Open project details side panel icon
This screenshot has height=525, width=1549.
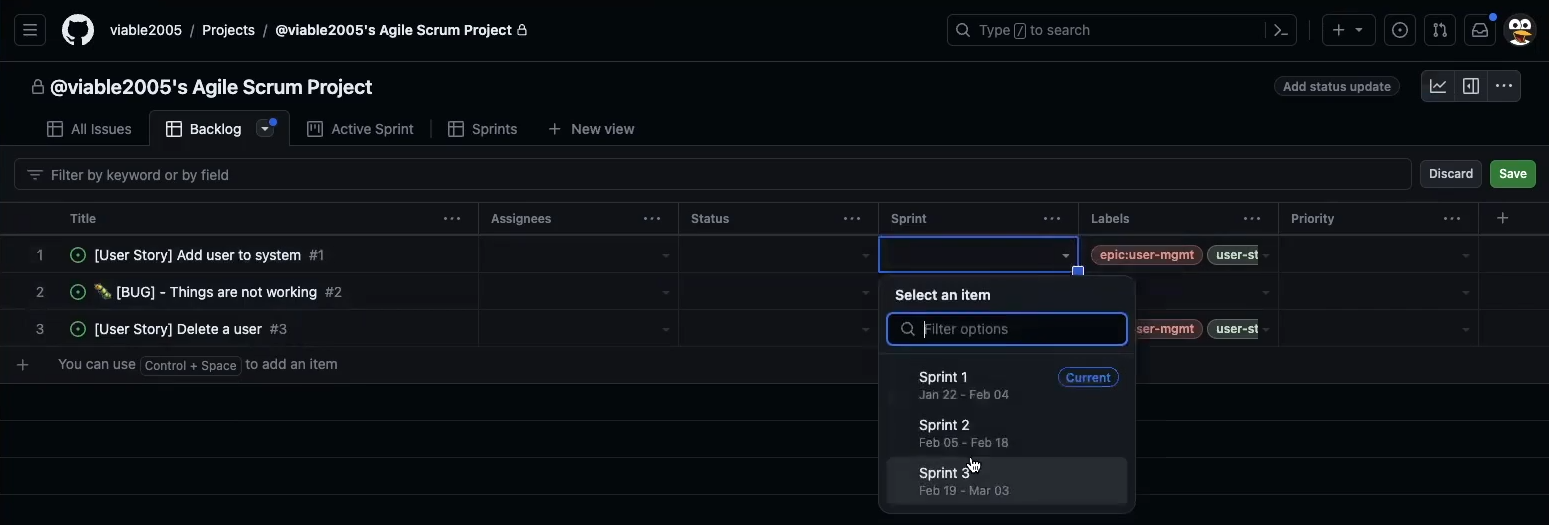[x=1471, y=87]
